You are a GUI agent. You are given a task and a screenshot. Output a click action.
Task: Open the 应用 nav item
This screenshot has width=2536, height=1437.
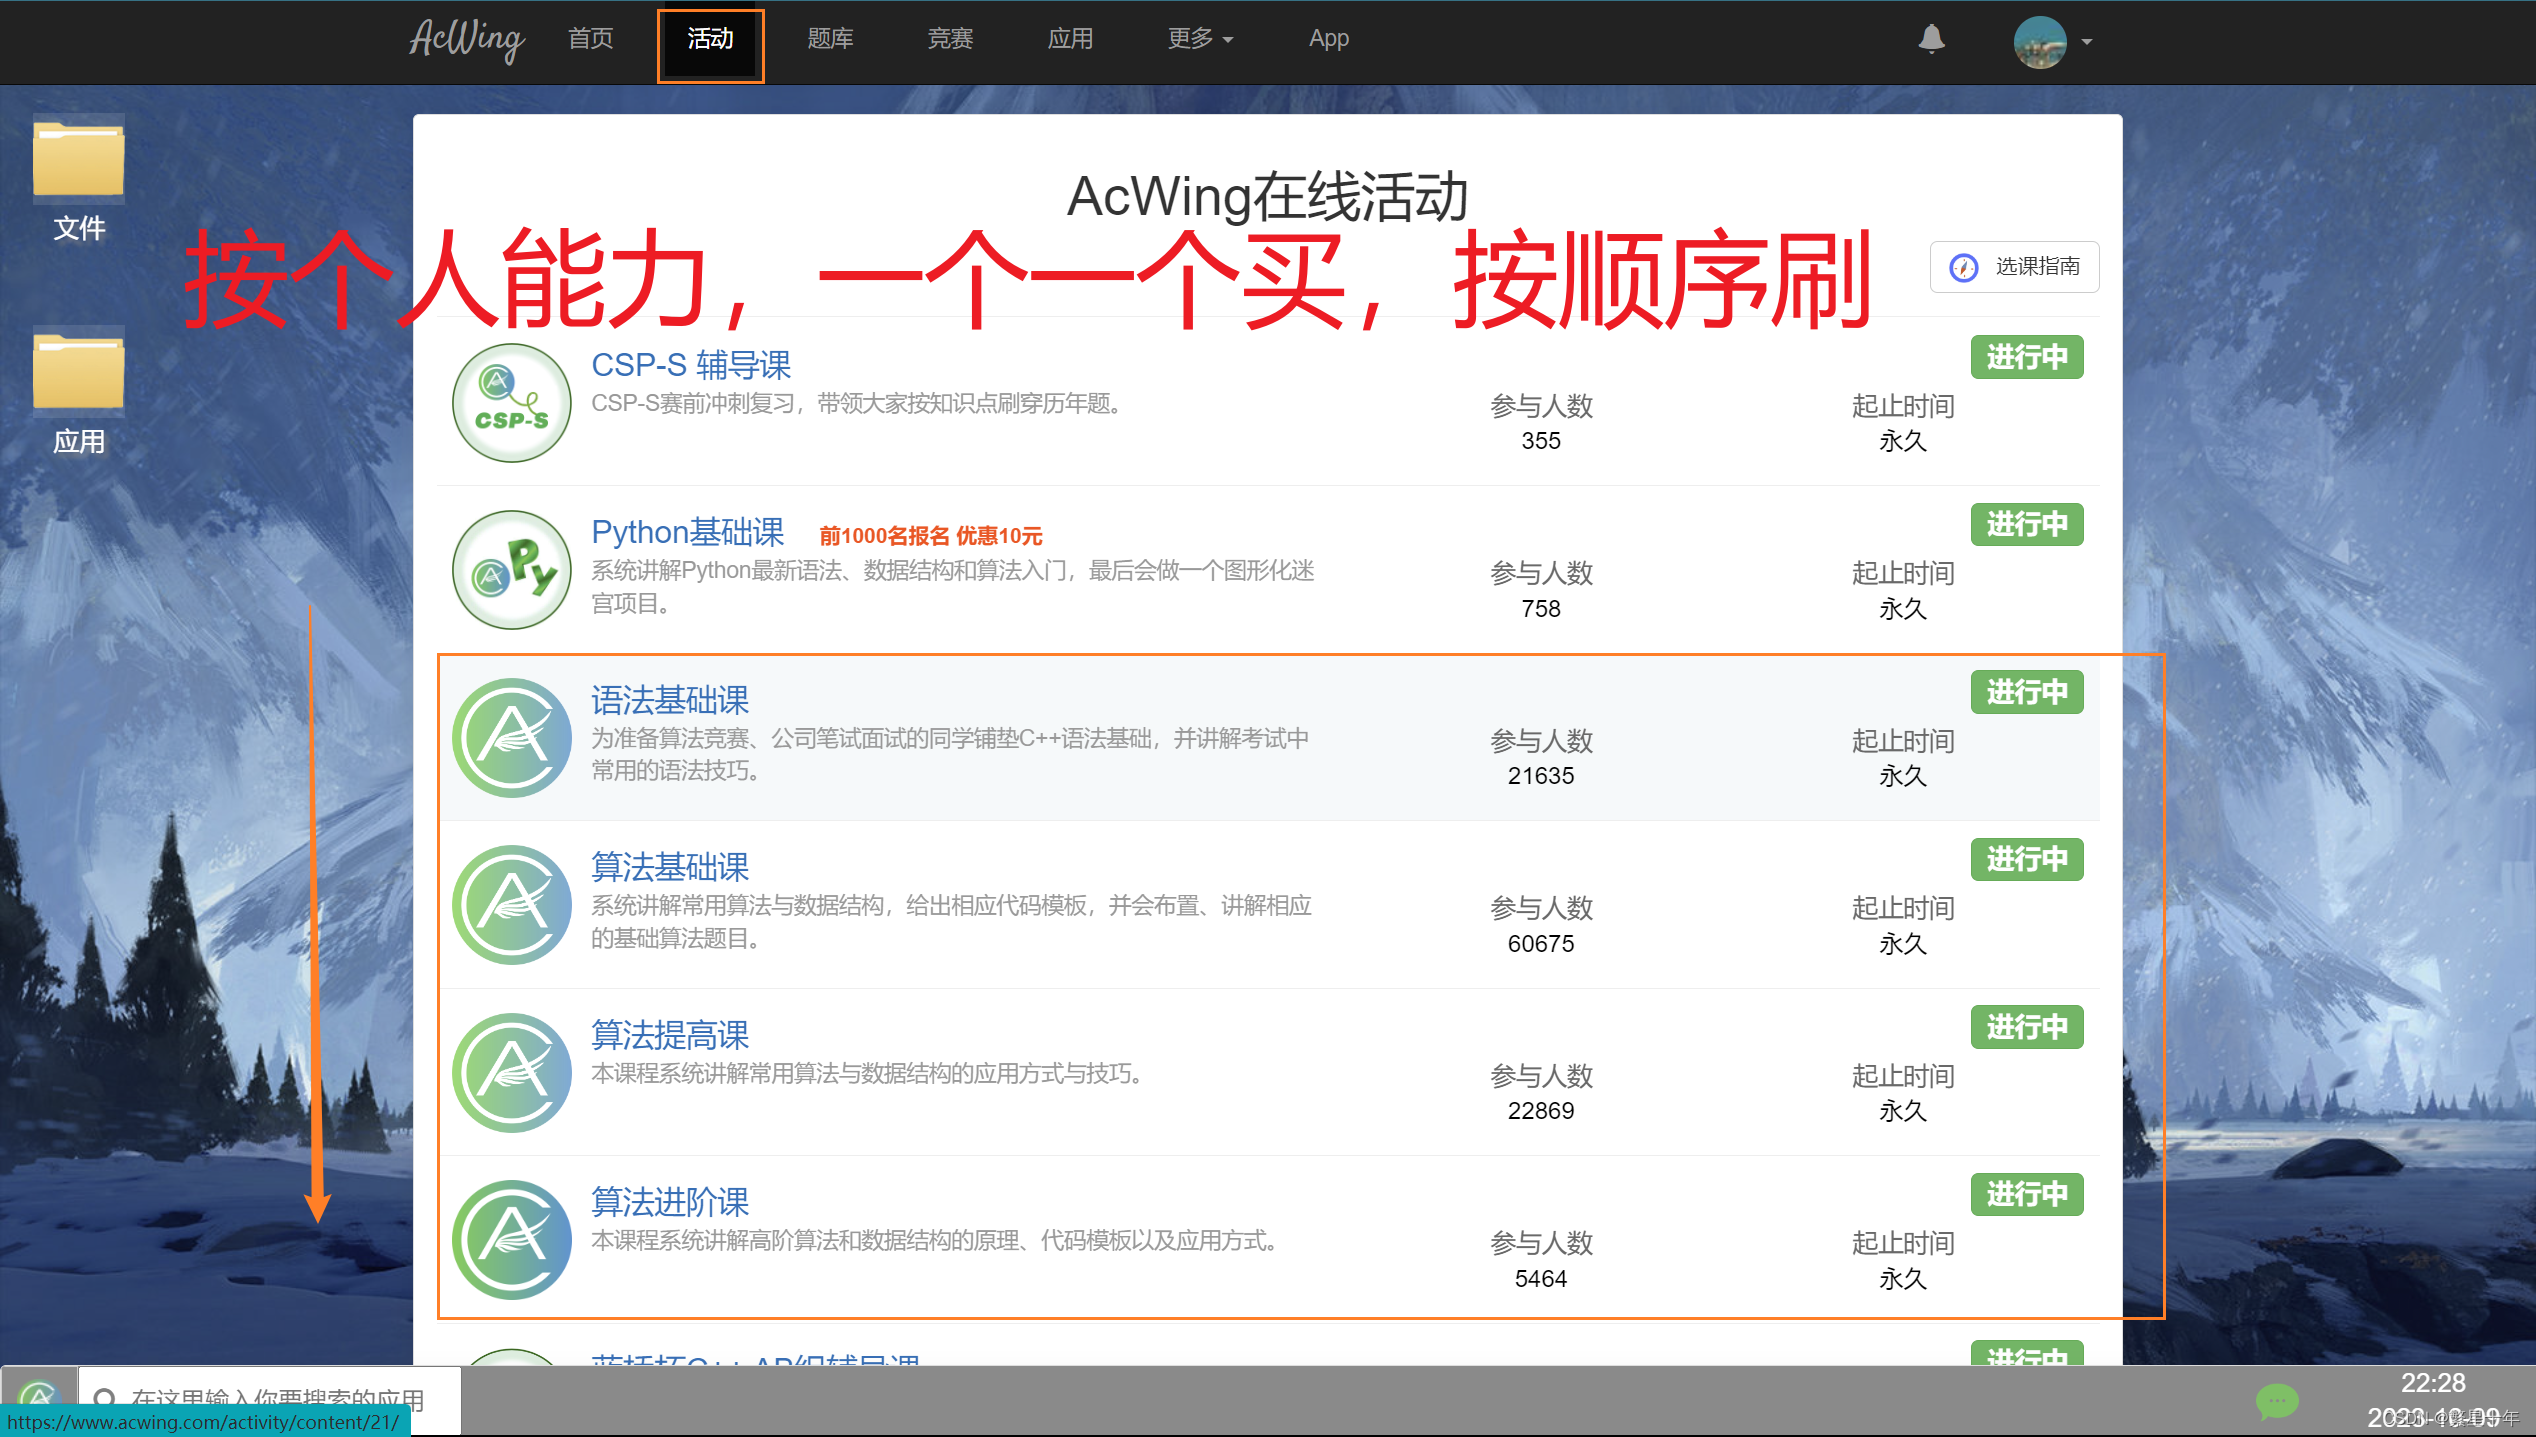(1070, 39)
